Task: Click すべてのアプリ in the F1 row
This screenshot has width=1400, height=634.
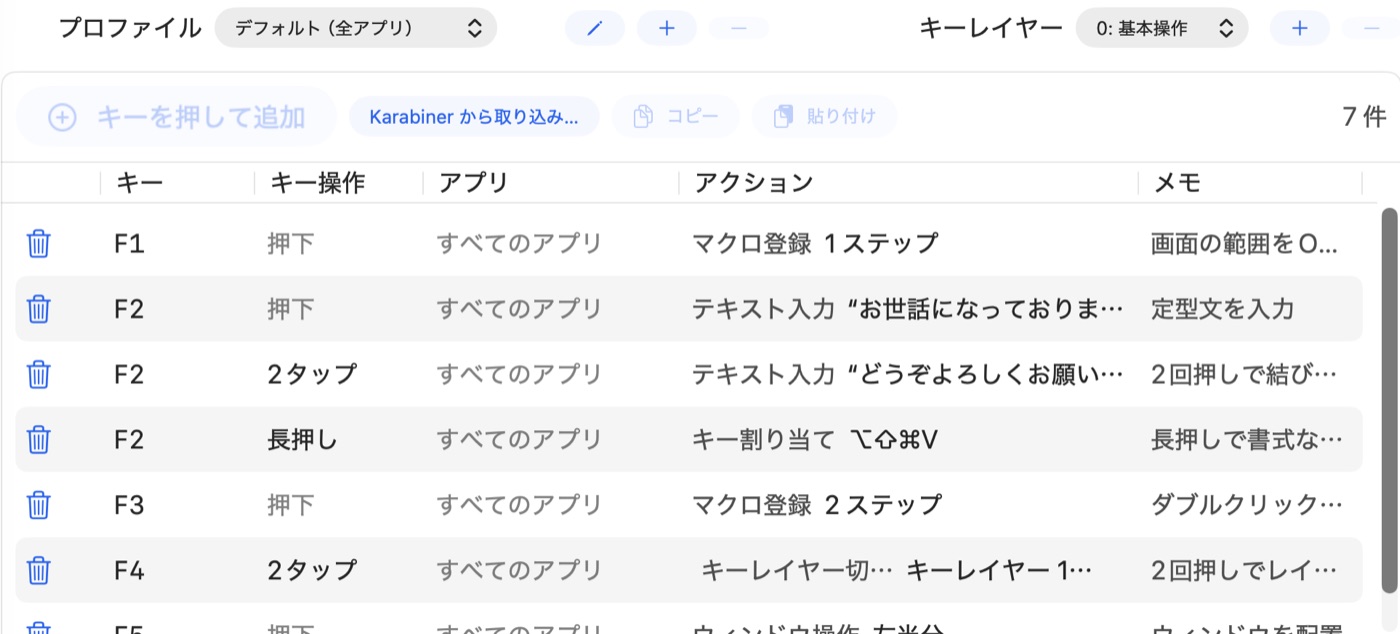Action: [x=519, y=243]
